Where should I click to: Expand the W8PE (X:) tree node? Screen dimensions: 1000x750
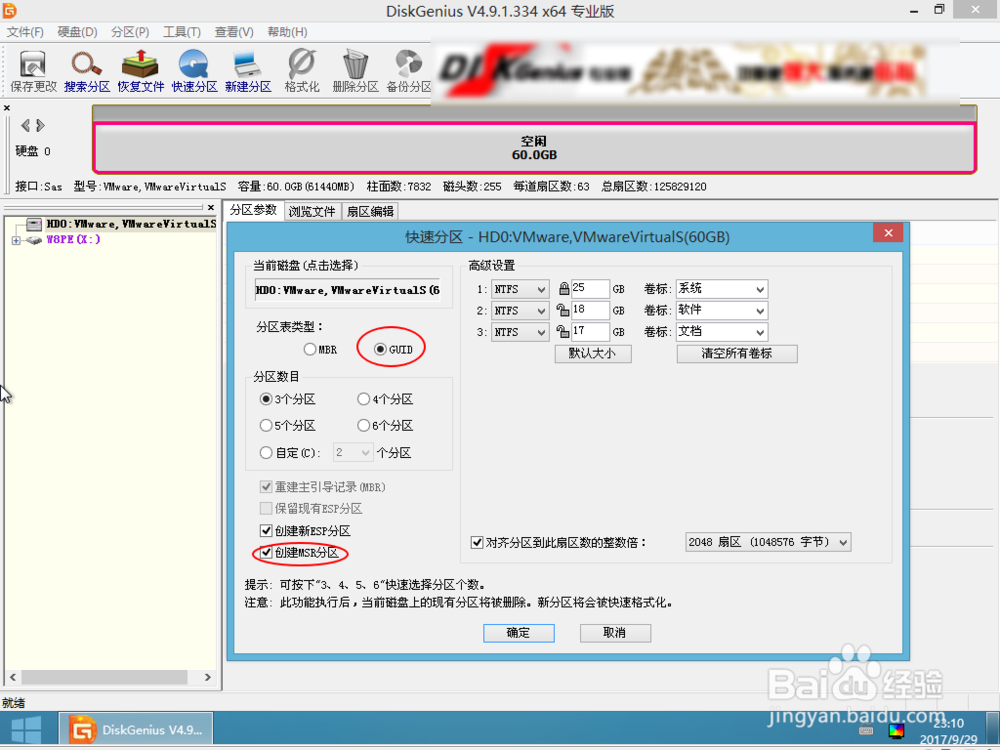coord(16,240)
